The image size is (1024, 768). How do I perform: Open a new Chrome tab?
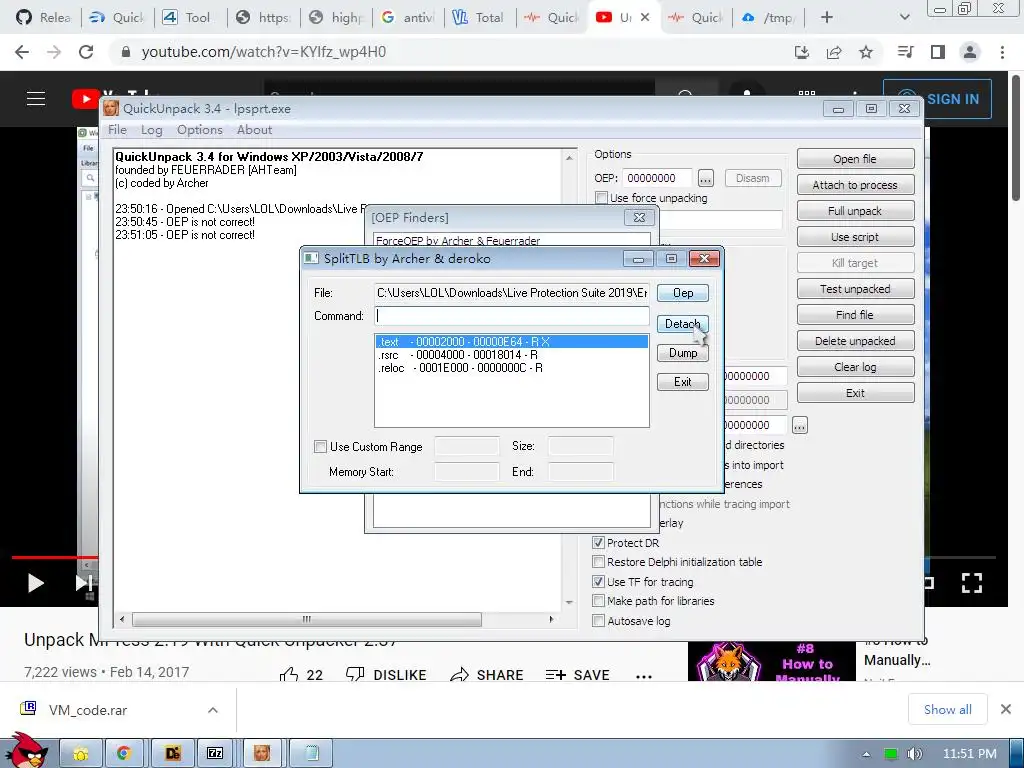point(827,18)
